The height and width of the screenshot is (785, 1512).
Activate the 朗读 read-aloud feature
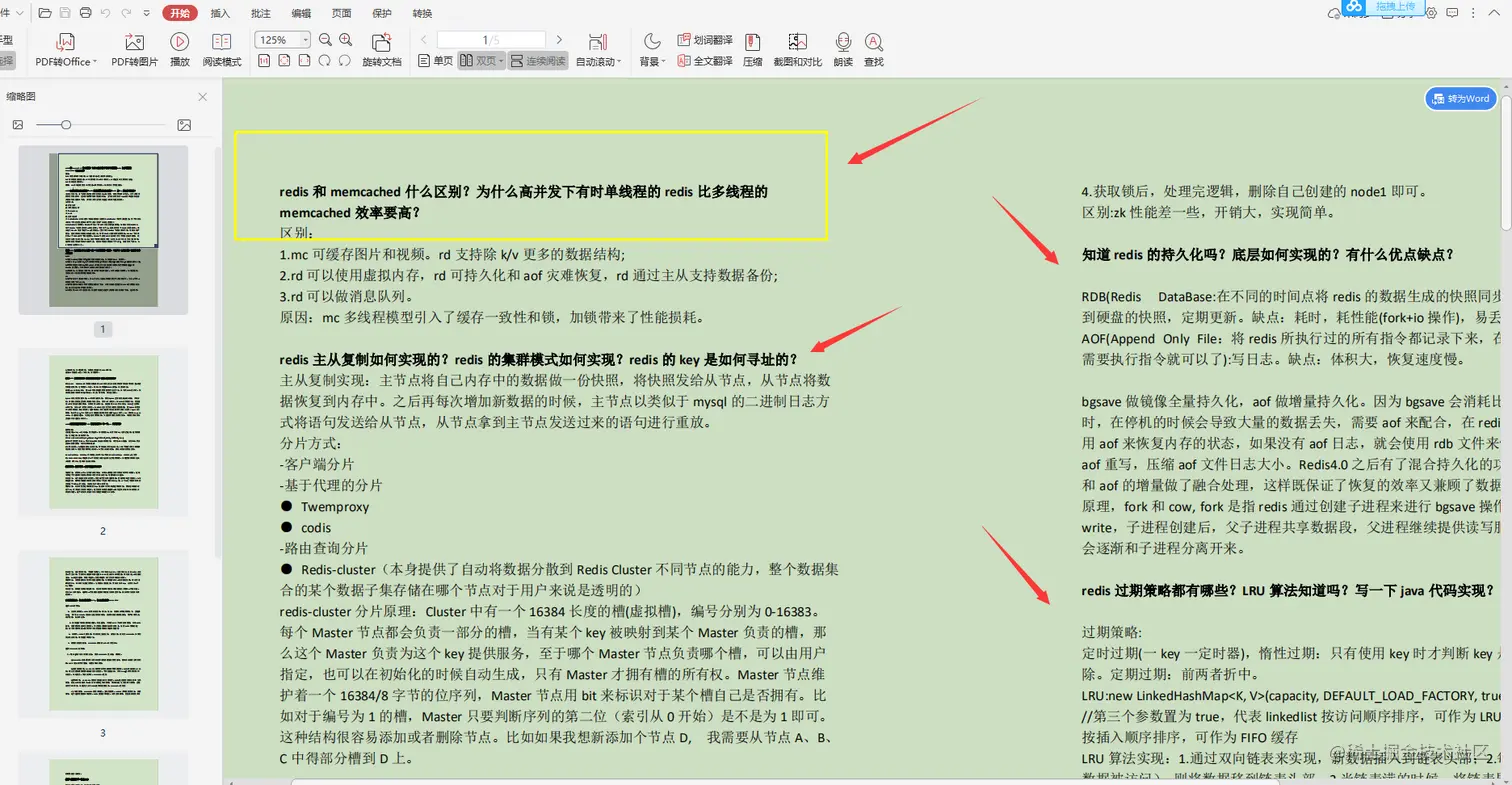pyautogui.click(x=843, y=52)
